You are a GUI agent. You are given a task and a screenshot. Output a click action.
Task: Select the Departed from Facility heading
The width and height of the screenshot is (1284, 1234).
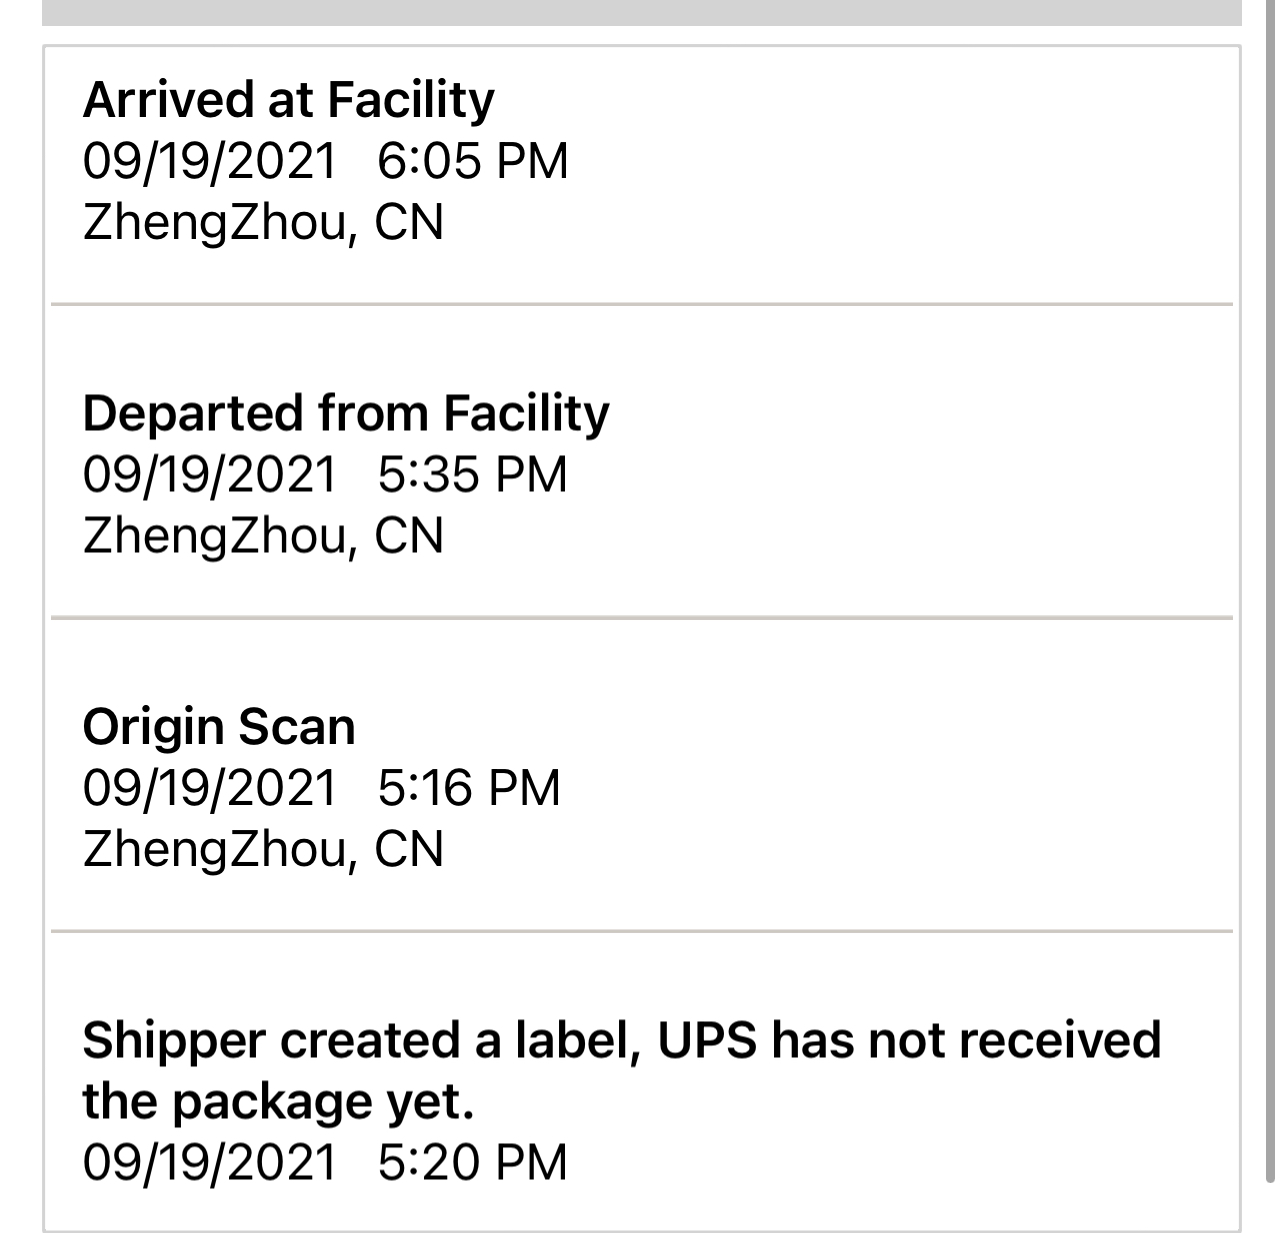point(345,413)
